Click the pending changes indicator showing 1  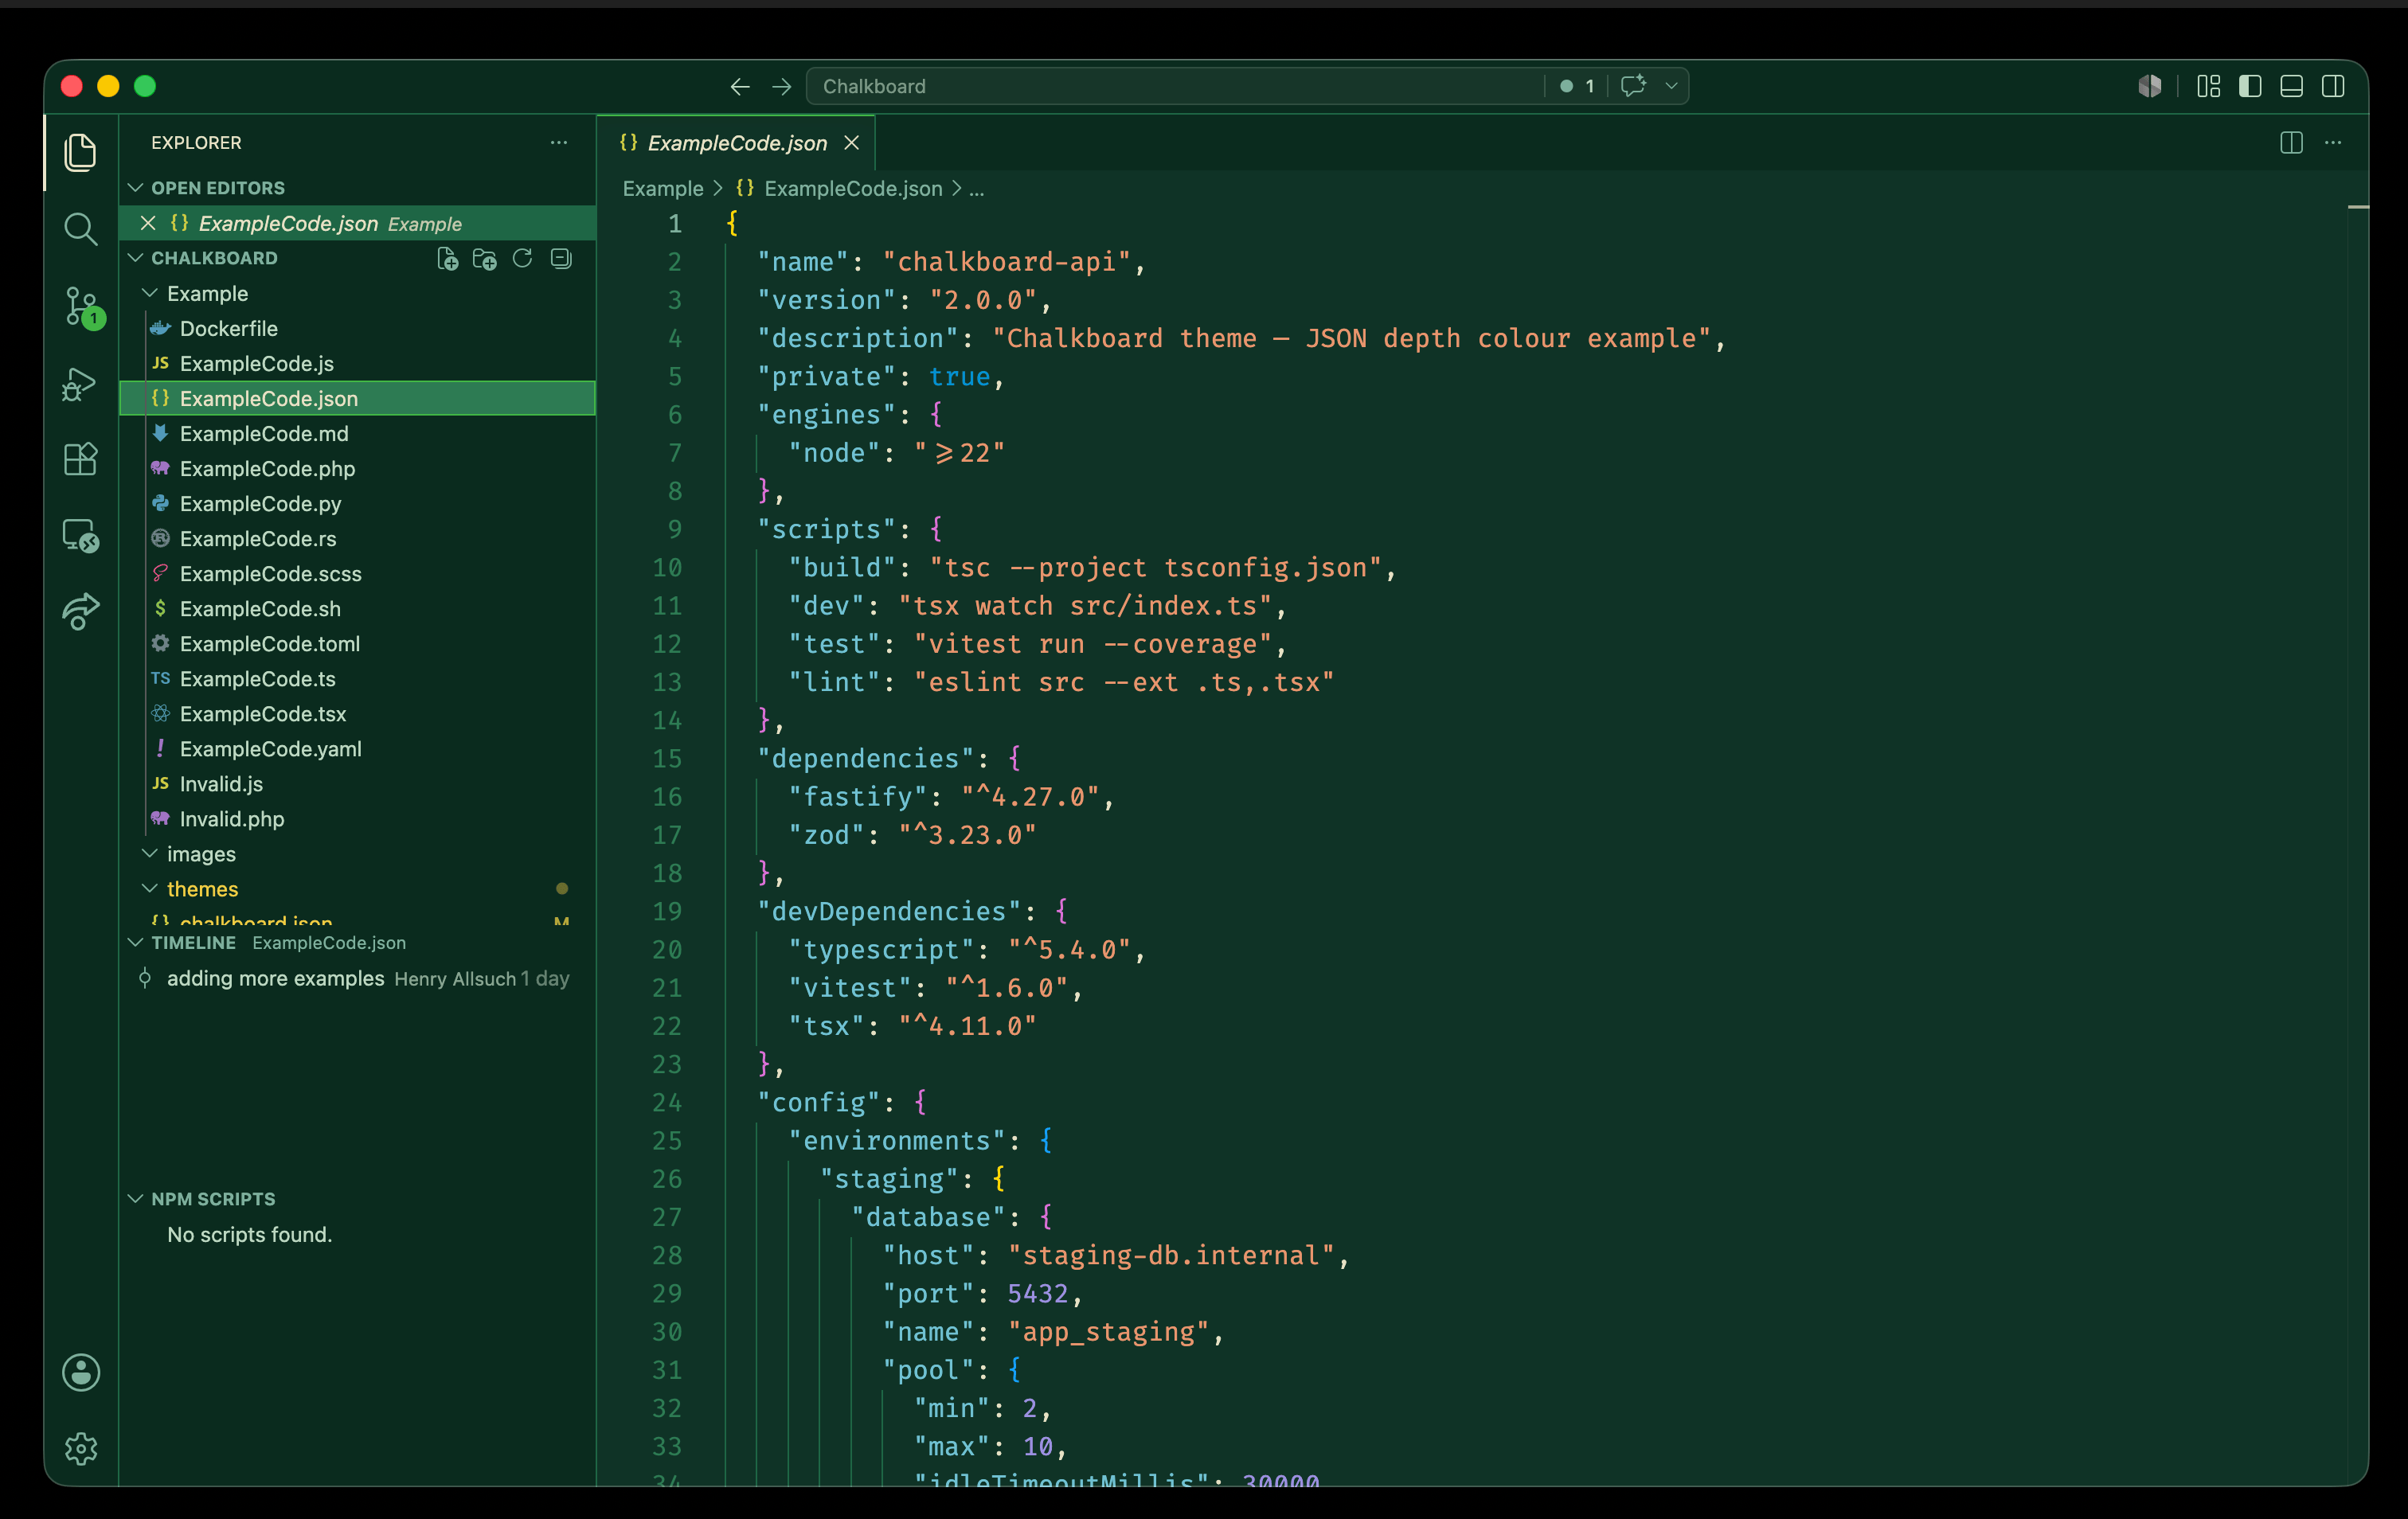[x=1577, y=86]
